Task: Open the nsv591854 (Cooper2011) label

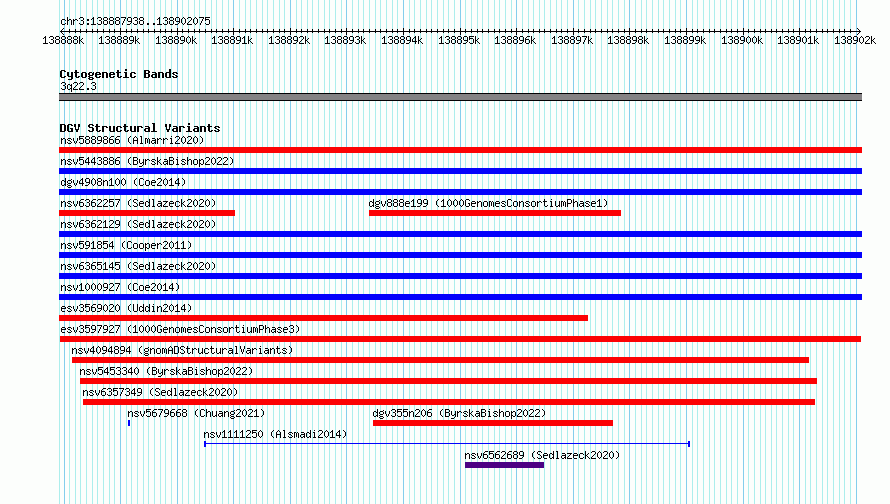Action: point(126,245)
